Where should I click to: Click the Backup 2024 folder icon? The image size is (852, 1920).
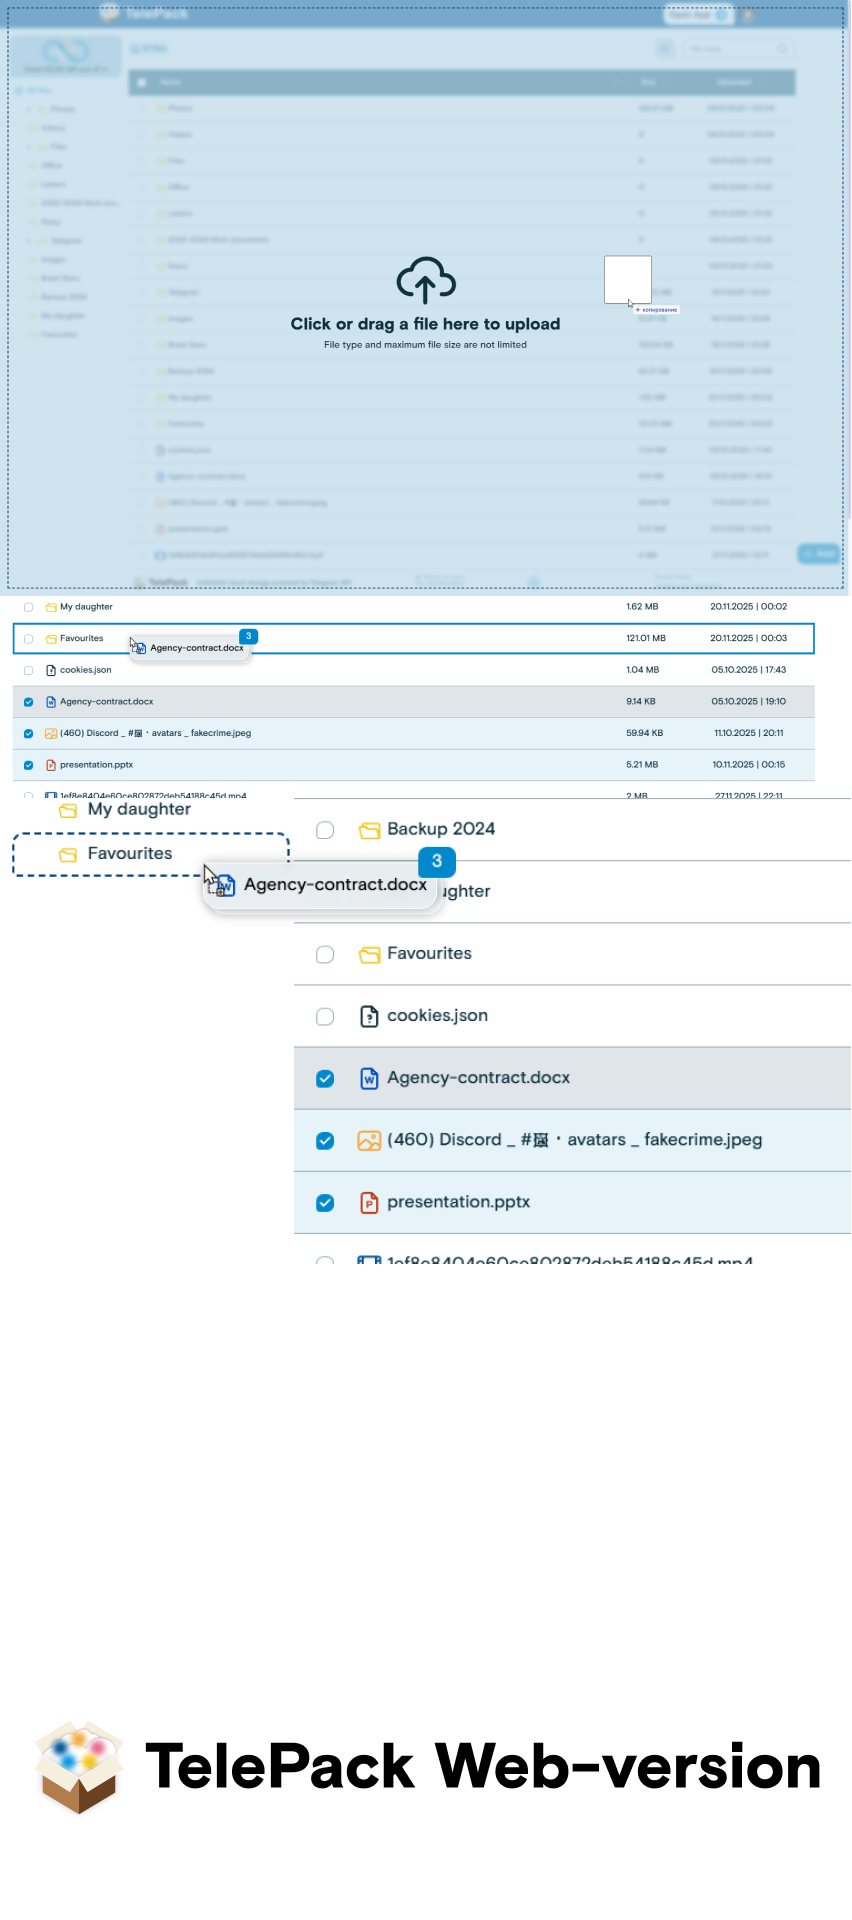(x=369, y=830)
